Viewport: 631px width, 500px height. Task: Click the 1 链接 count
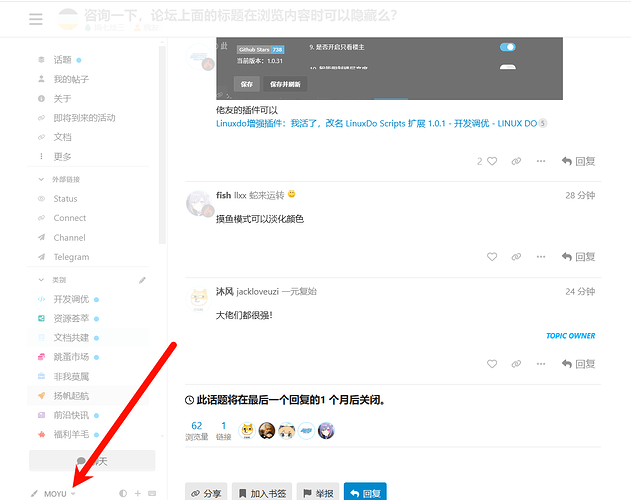pos(224,431)
